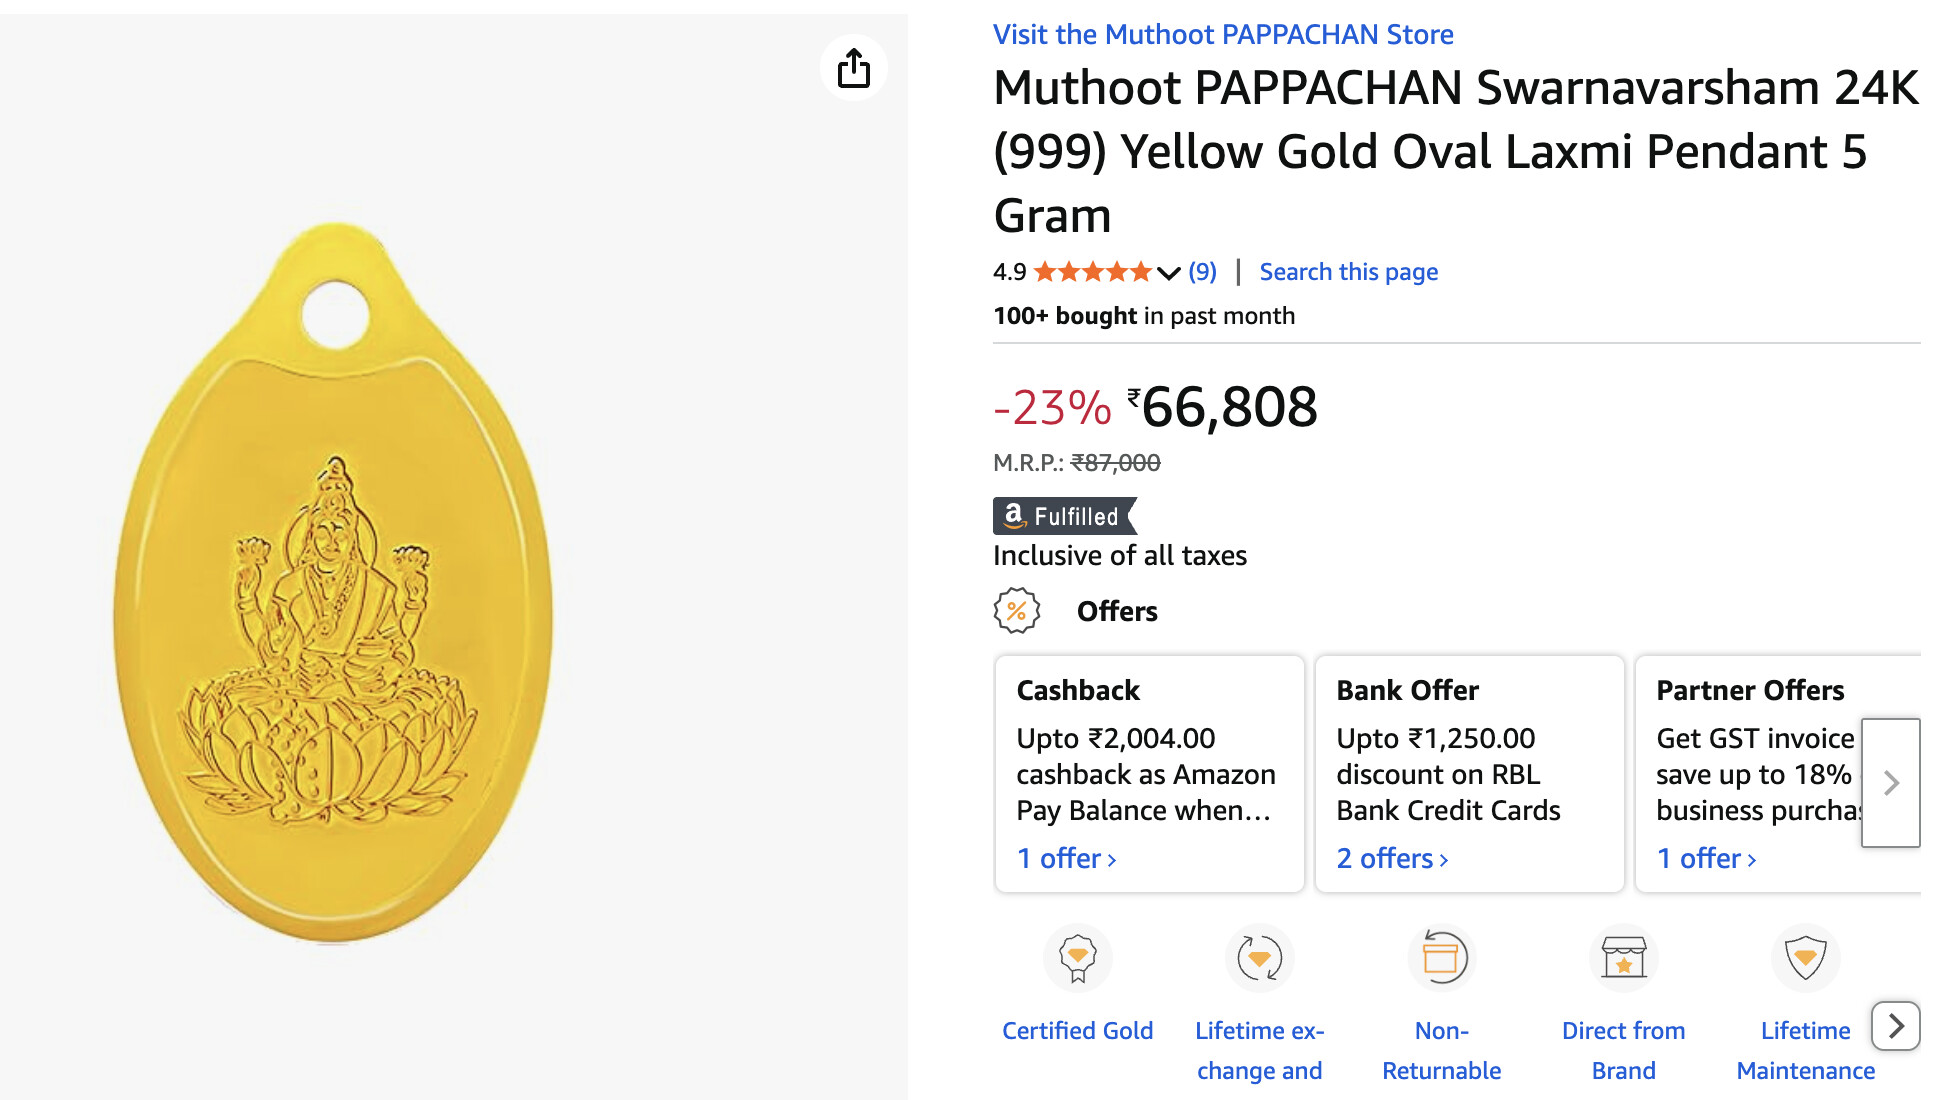Visit the Muthoot PAPPACHAN Store

(x=1222, y=34)
